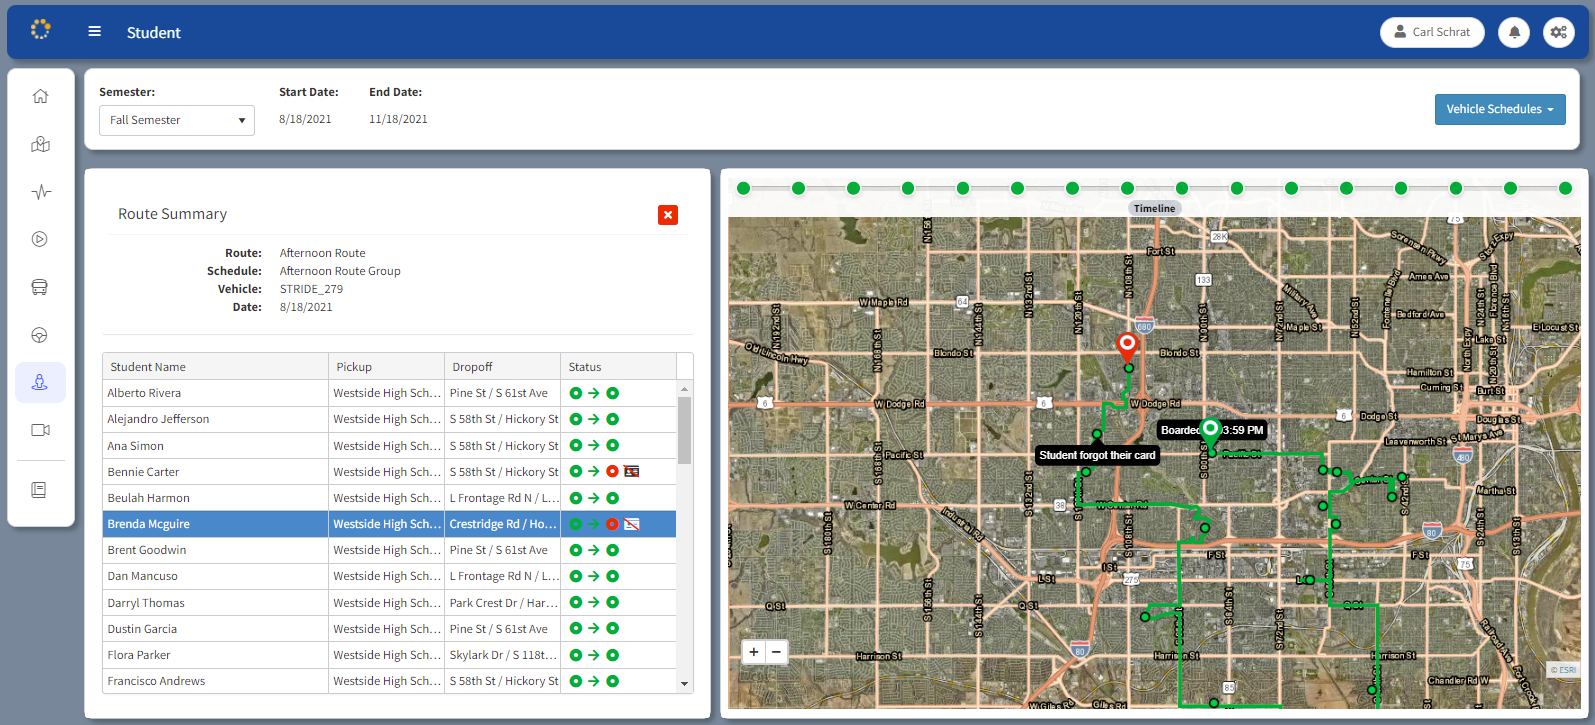The image size is (1595, 725).
Task: Click the playback circle icon in sidebar
Action: point(40,239)
